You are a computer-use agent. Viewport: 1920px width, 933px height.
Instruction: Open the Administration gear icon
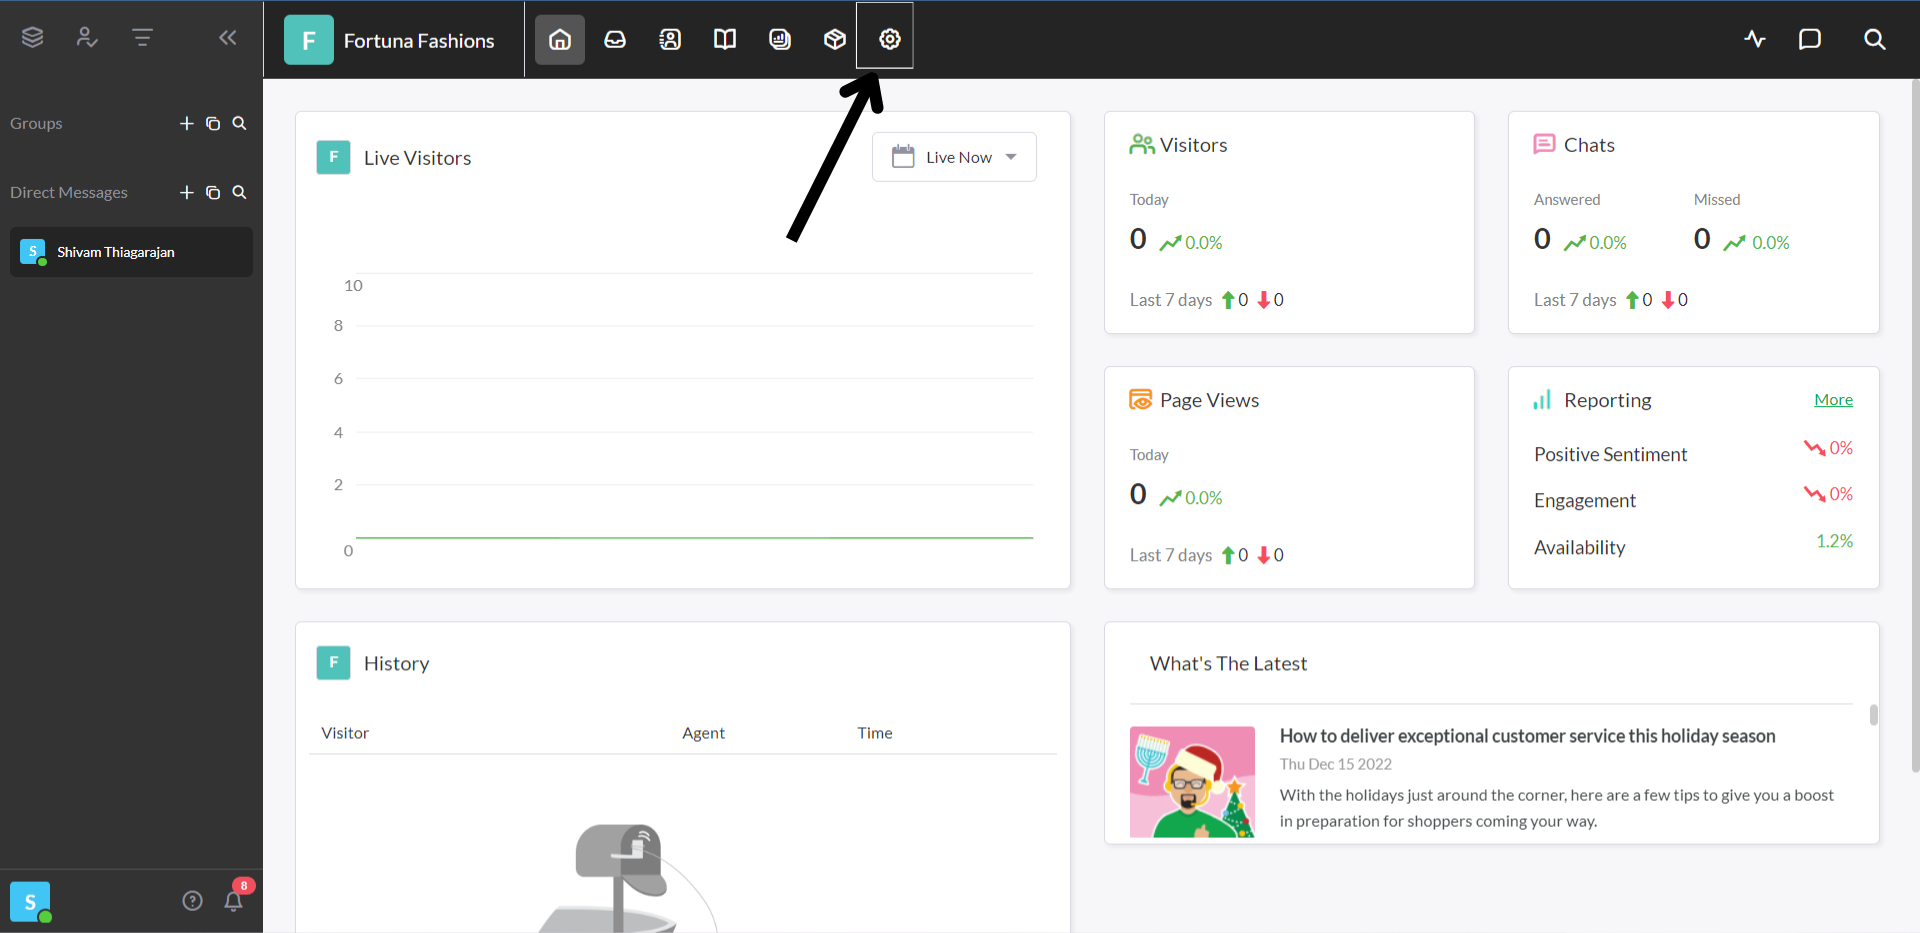point(889,39)
